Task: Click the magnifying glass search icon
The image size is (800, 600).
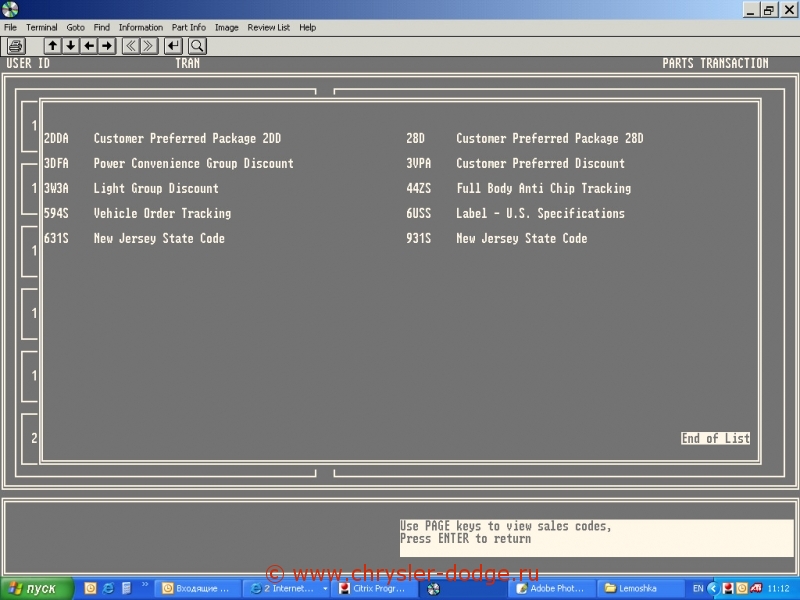Action: click(197, 46)
